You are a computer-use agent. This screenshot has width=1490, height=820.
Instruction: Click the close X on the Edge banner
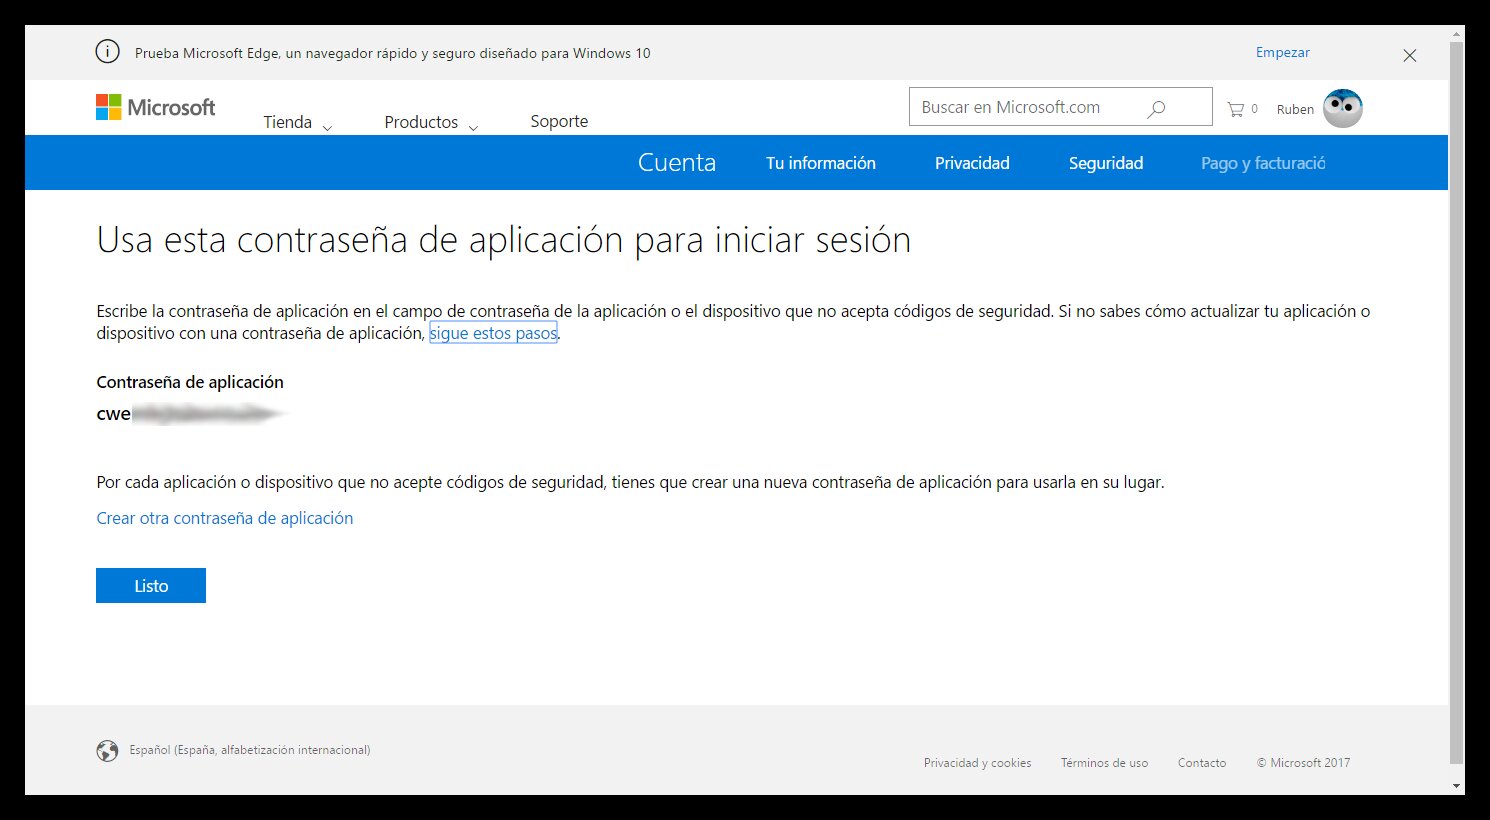click(x=1409, y=55)
